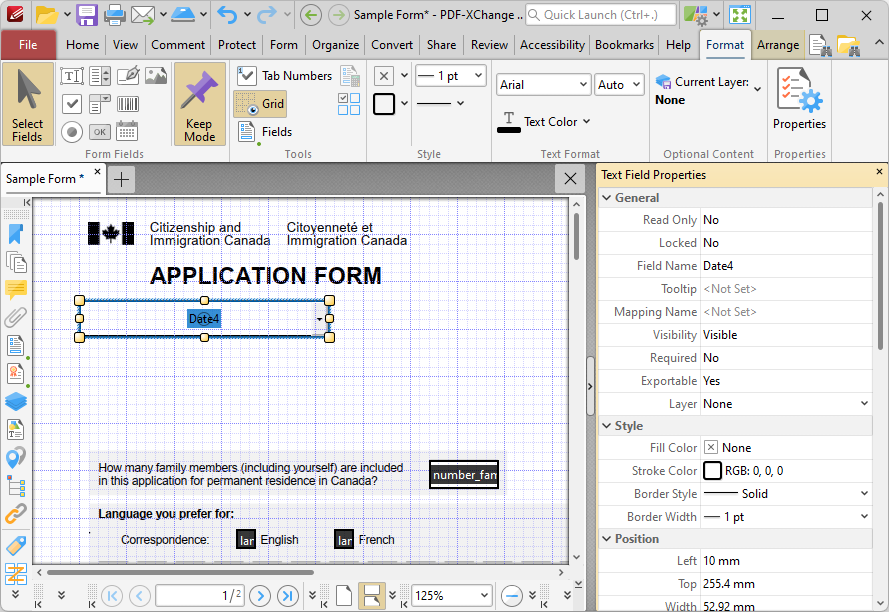
Task: Open the Current Layer selector
Action: tap(708, 91)
